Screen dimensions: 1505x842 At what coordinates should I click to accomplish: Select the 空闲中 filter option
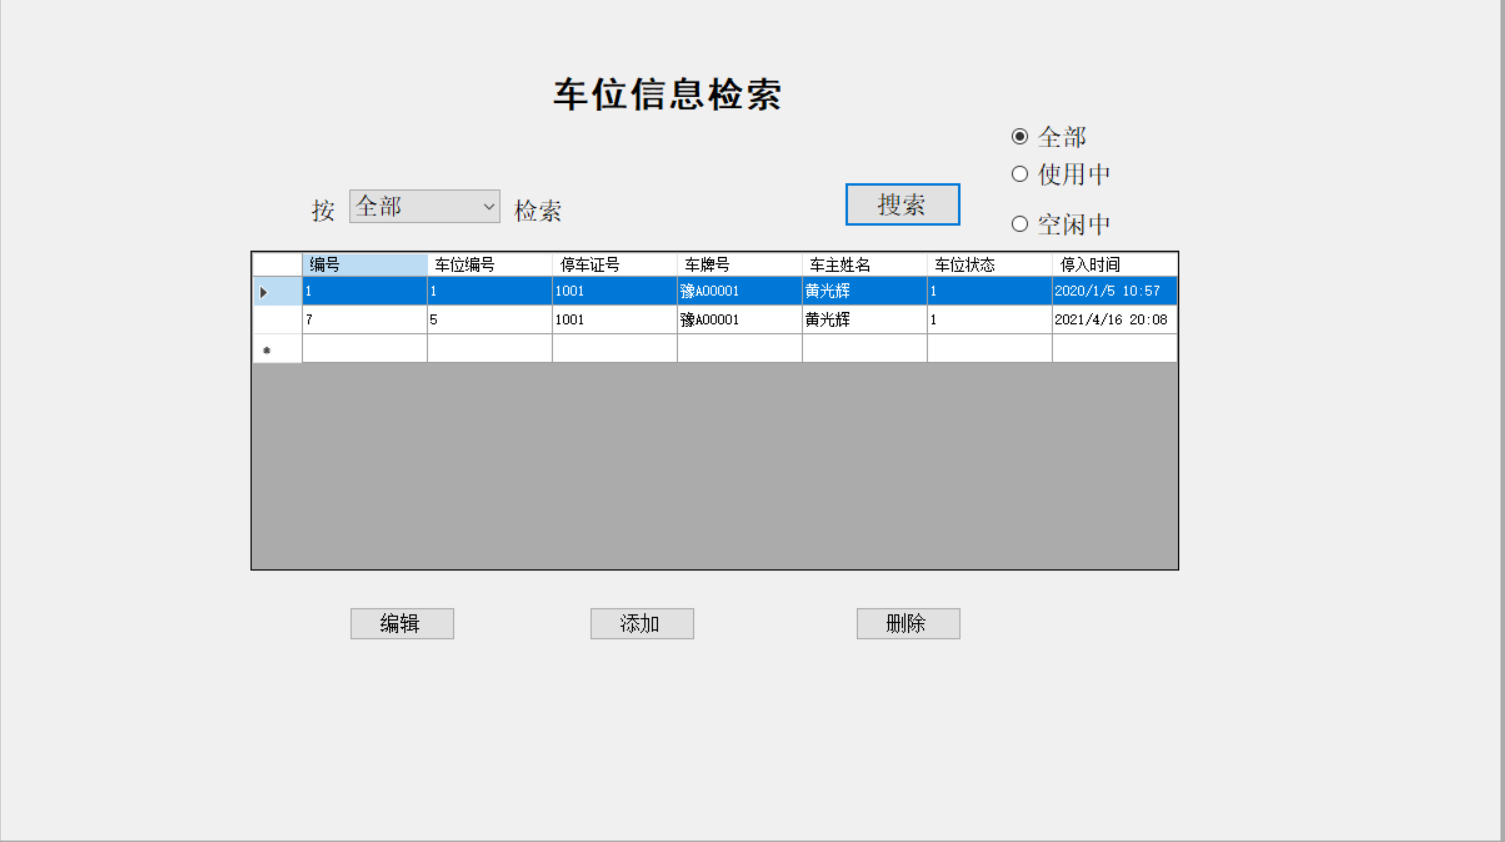1020,223
